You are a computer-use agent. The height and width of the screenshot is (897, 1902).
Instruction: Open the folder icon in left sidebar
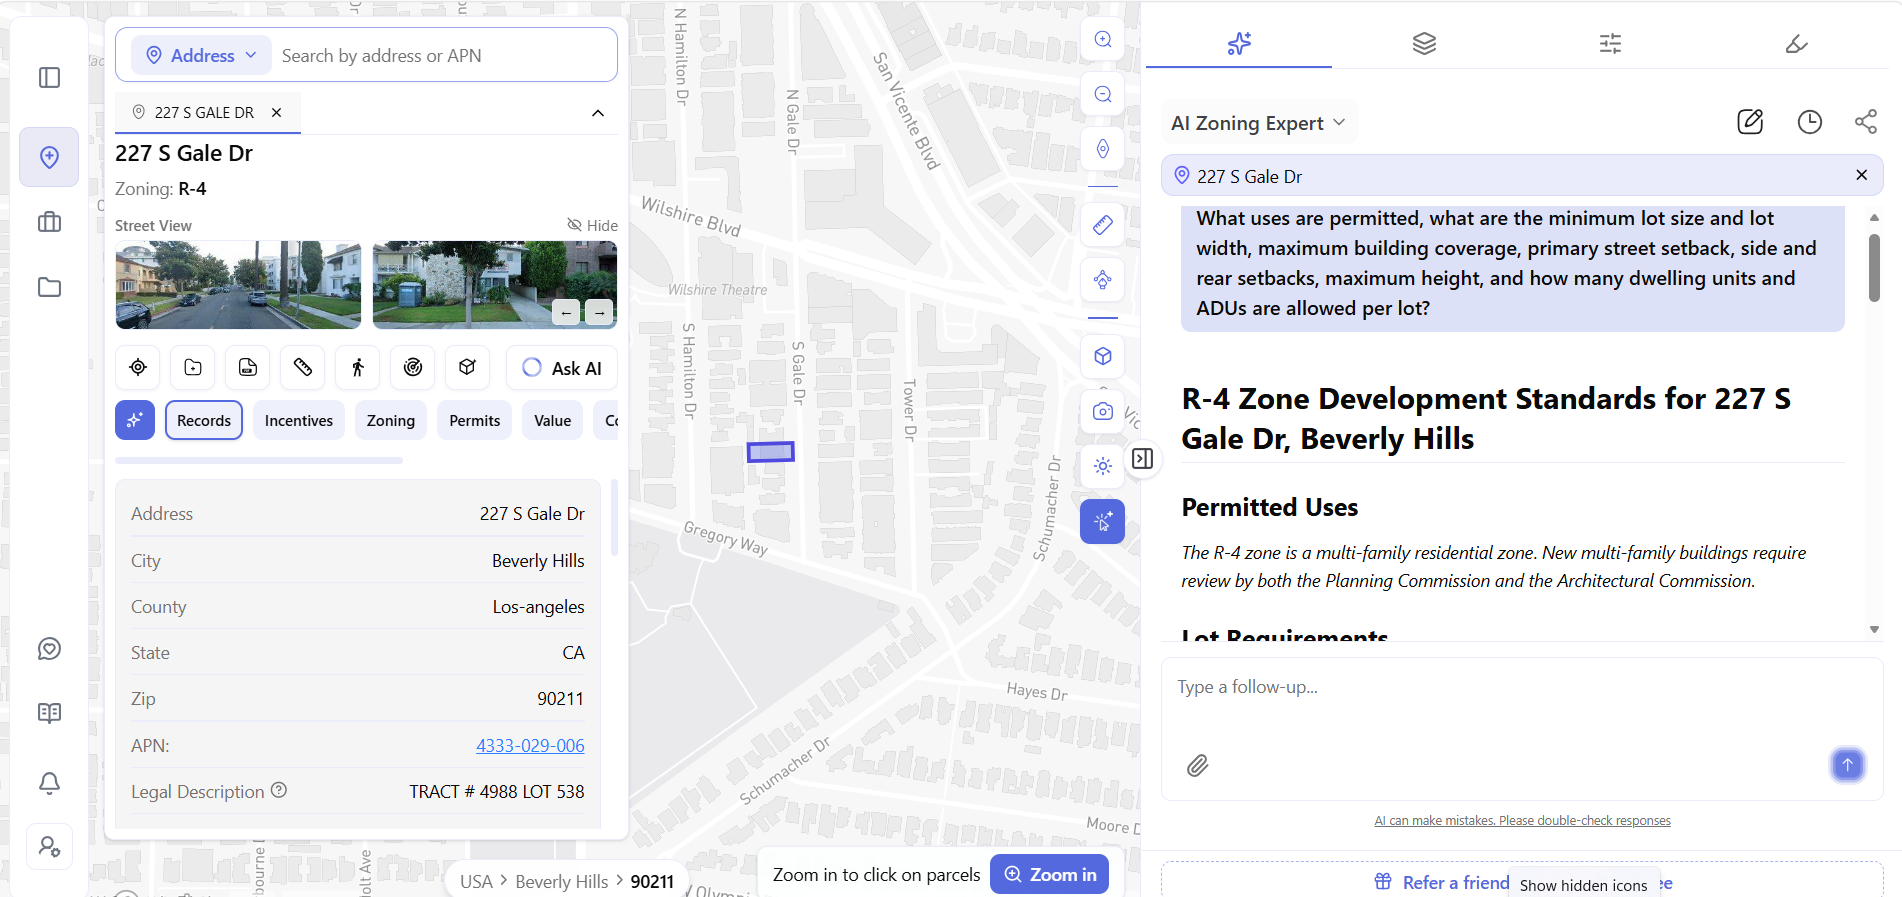(x=49, y=287)
